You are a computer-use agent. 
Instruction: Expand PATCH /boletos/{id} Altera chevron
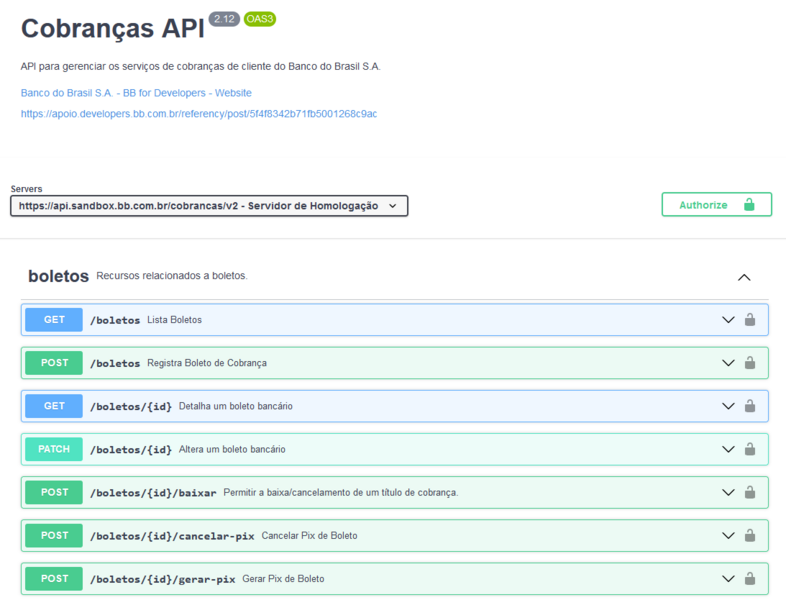[x=728, y=449]
